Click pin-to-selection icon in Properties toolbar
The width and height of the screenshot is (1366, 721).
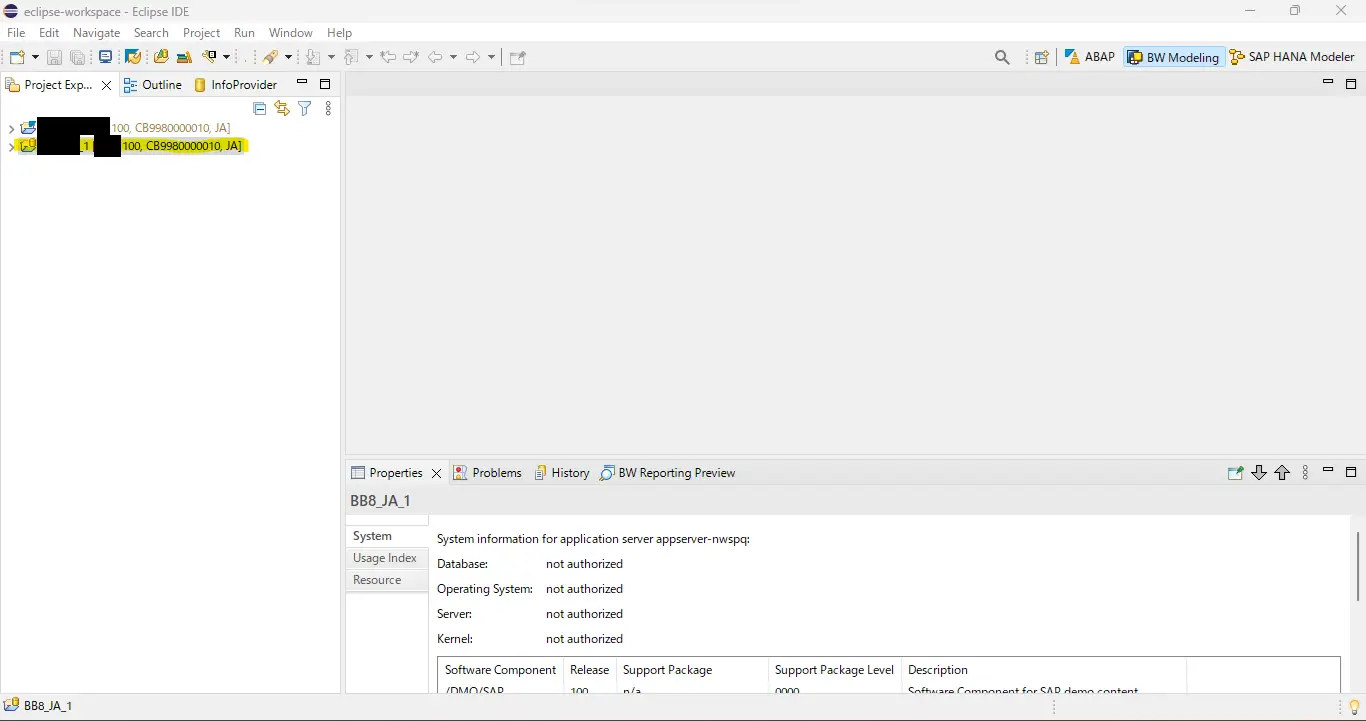coord(1235,473)
